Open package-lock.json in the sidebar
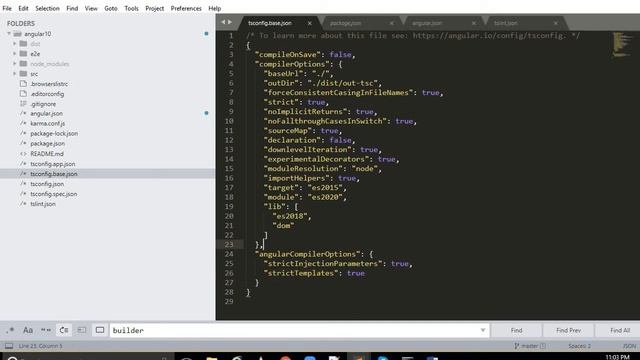The height and width of the screenshot is (360, 640). pyautogui.click(x=54, y=133)
